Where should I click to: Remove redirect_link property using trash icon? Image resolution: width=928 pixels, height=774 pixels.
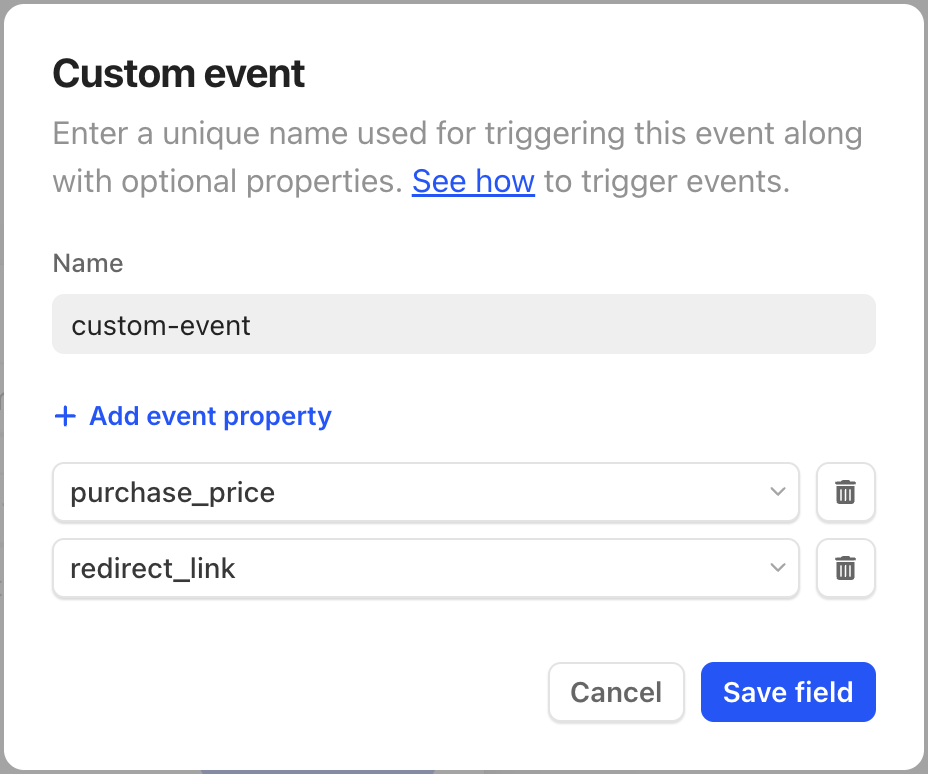(x=845, y=568)
